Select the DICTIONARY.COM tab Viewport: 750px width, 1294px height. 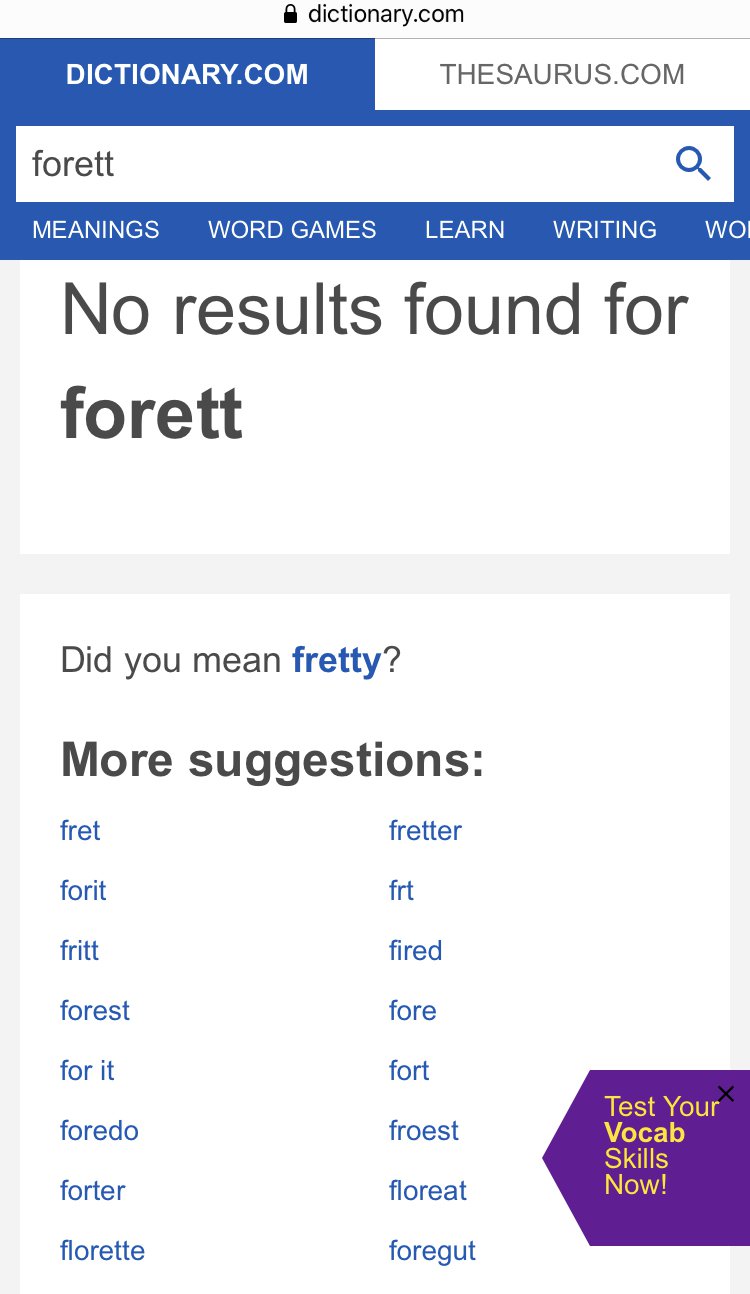tap(187, 74)
